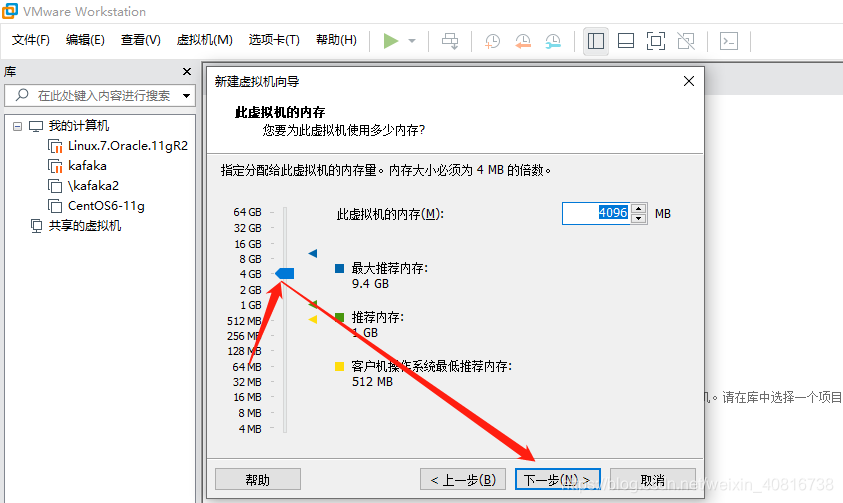
Task: Decrease memory with the down stepper arrow
Action: (639, 218)
